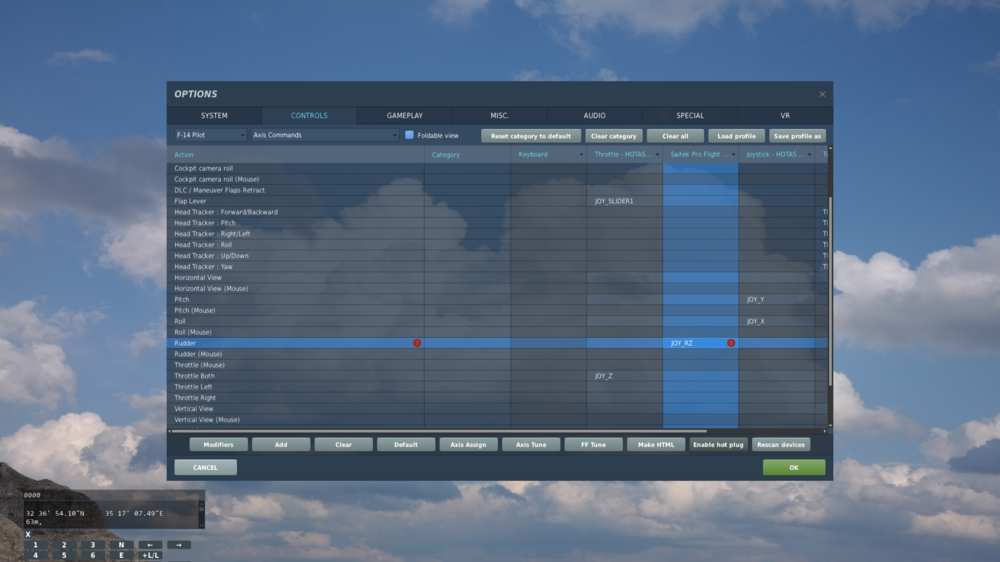The width and height of the screenshot is (1000, 562).
Task: Click the left arrow key on scratchpad keypad
Action: [x=150, y=545]
